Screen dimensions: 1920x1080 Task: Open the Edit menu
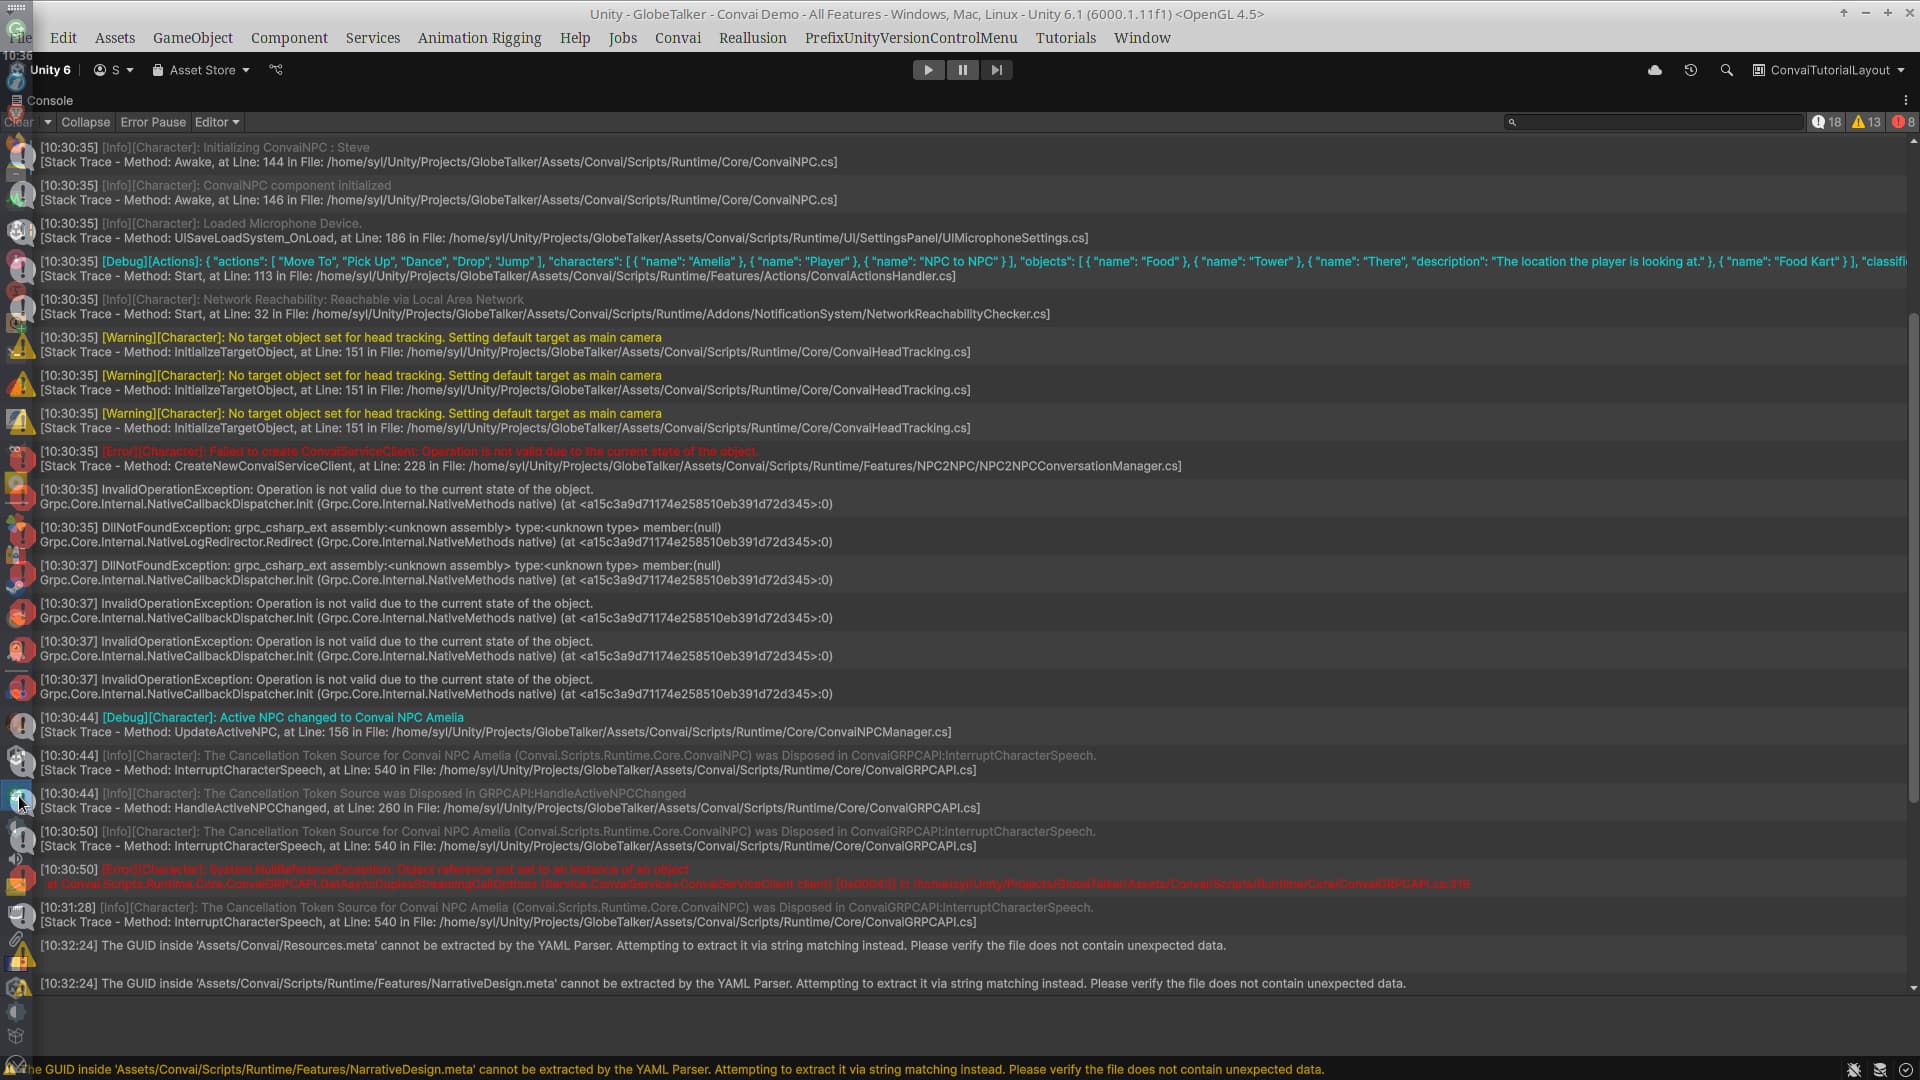coord(63,38)
